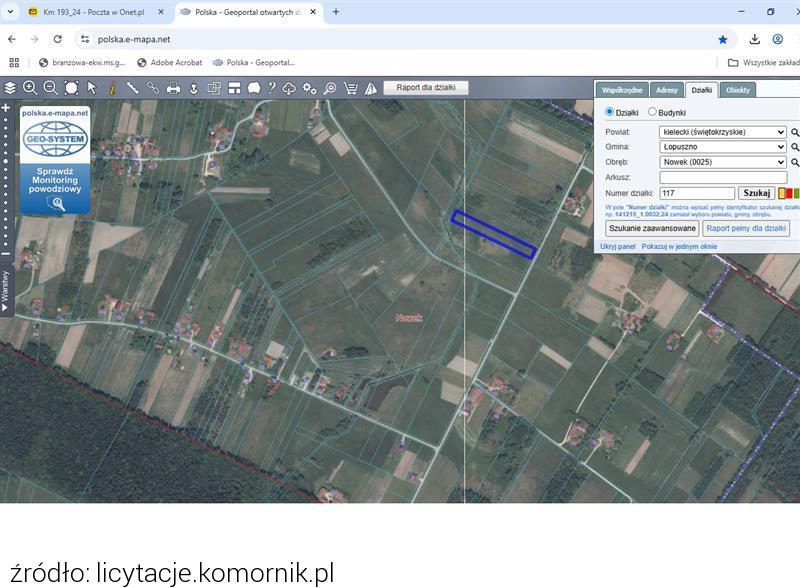Click the zoom in magnifier tool
Viewport: 800px width, 588px height.
tap(30, 88)
